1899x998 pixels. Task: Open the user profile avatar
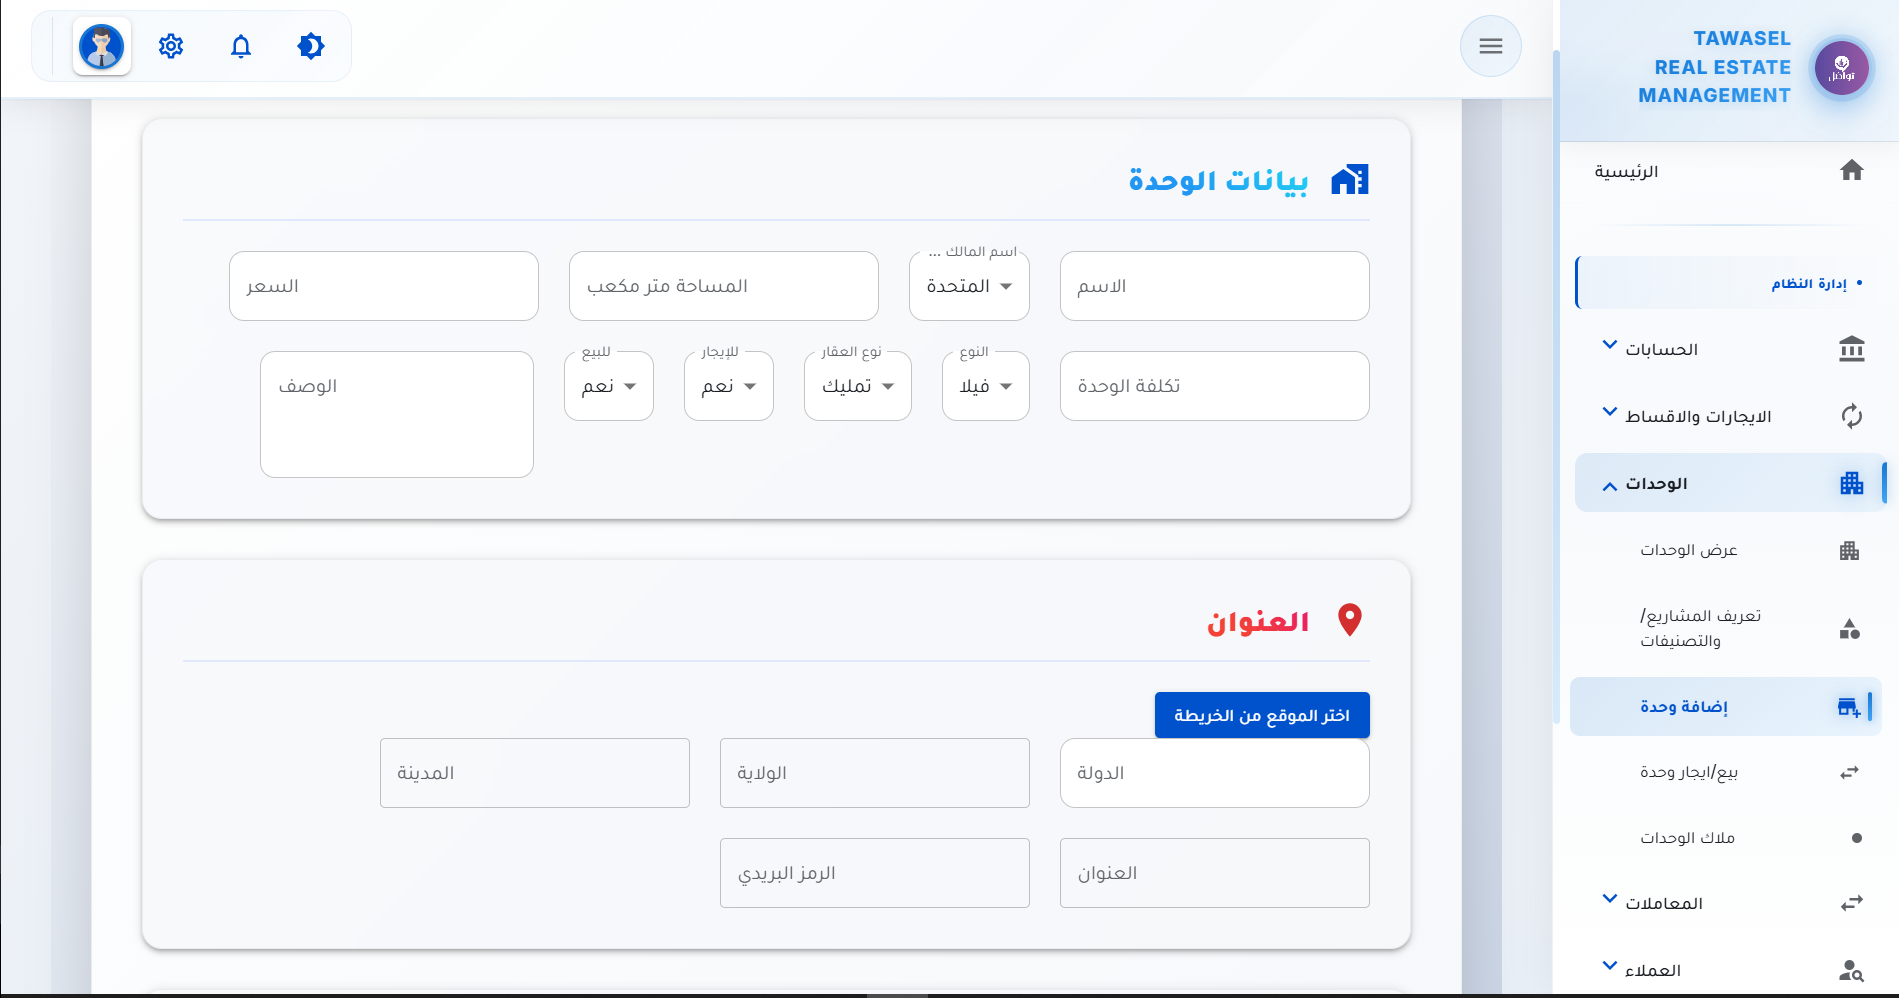102,46
